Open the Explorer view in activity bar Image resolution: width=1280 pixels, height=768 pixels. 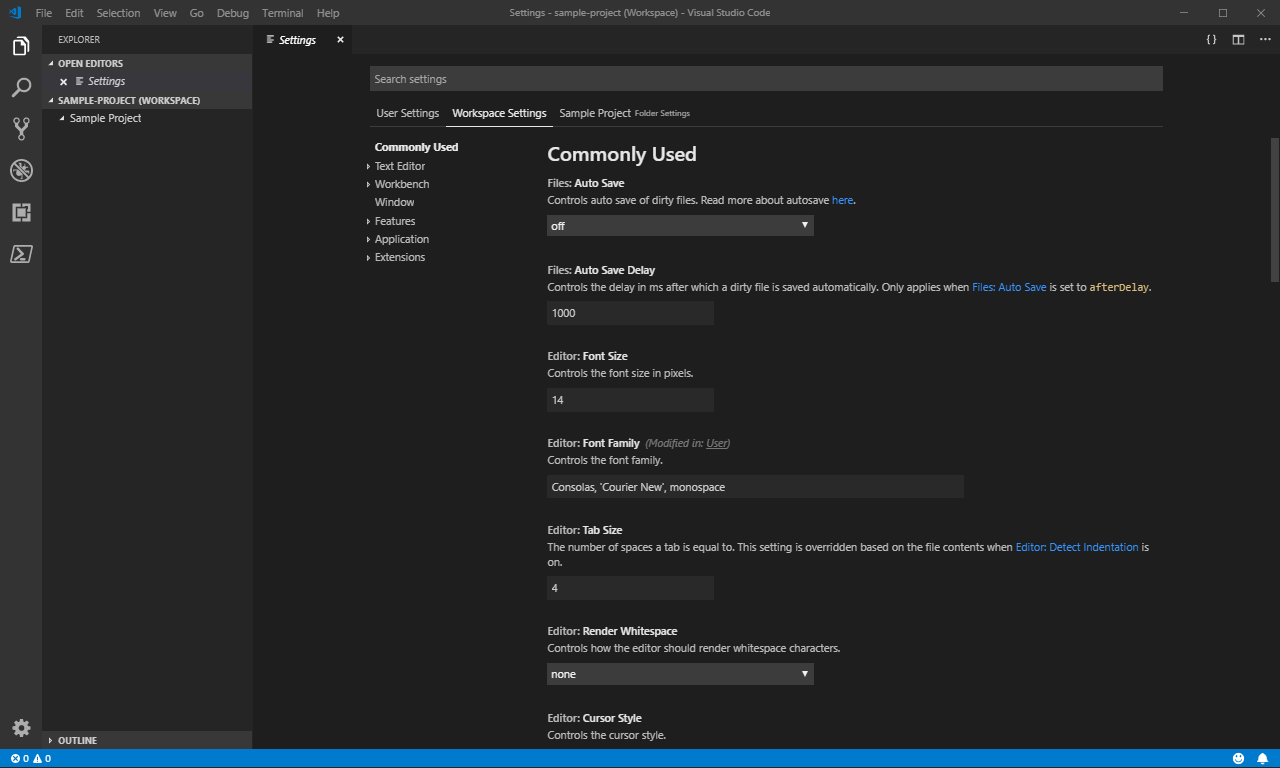21,46
